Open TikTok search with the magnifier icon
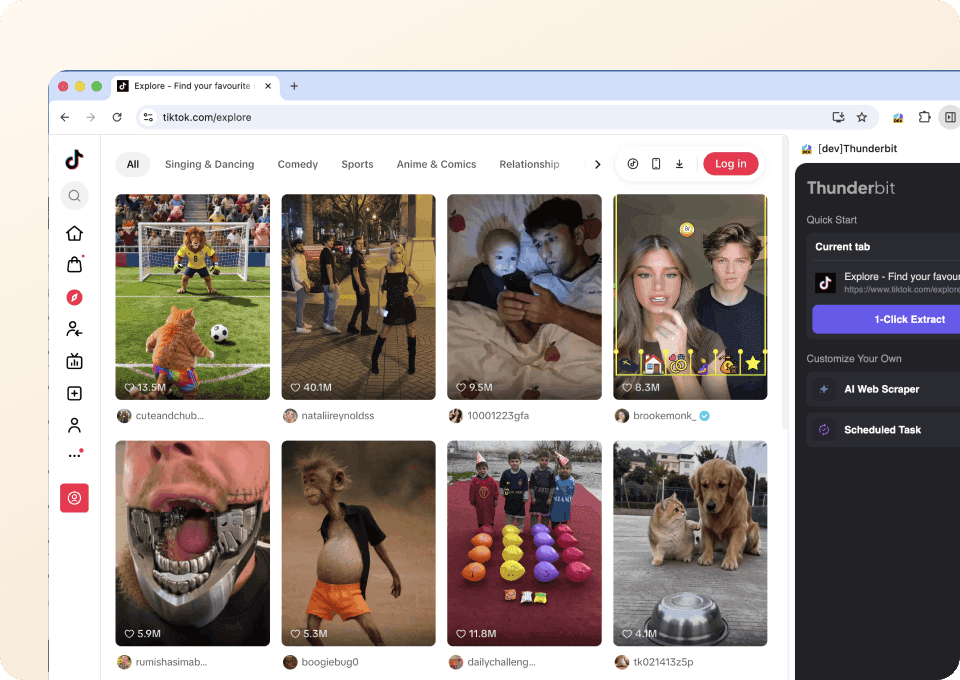960x680 pixels. click(74, 195)
